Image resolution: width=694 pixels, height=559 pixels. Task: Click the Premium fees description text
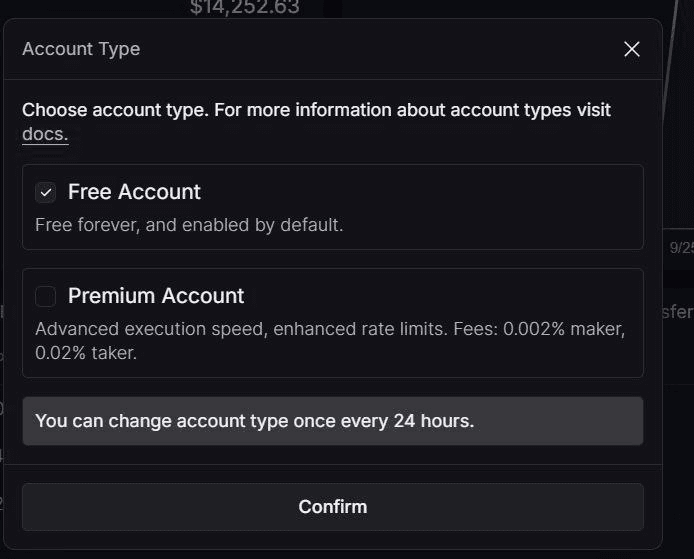330,340
